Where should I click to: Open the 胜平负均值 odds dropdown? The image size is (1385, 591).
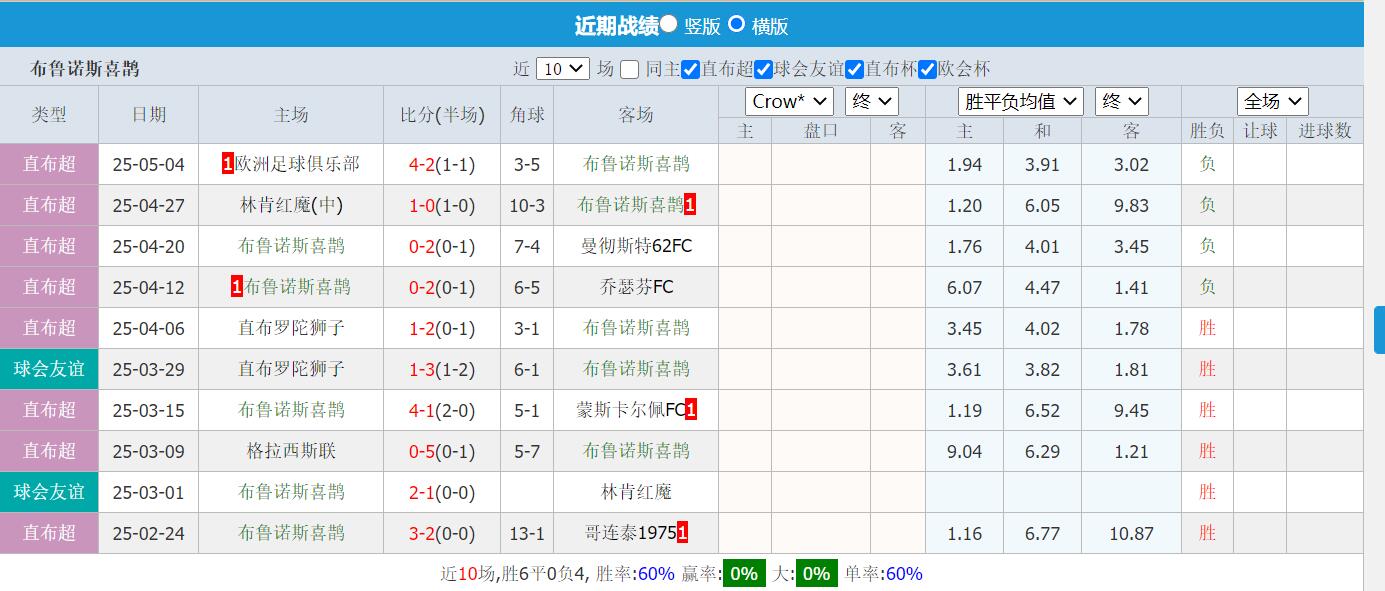coord(1020,100)
